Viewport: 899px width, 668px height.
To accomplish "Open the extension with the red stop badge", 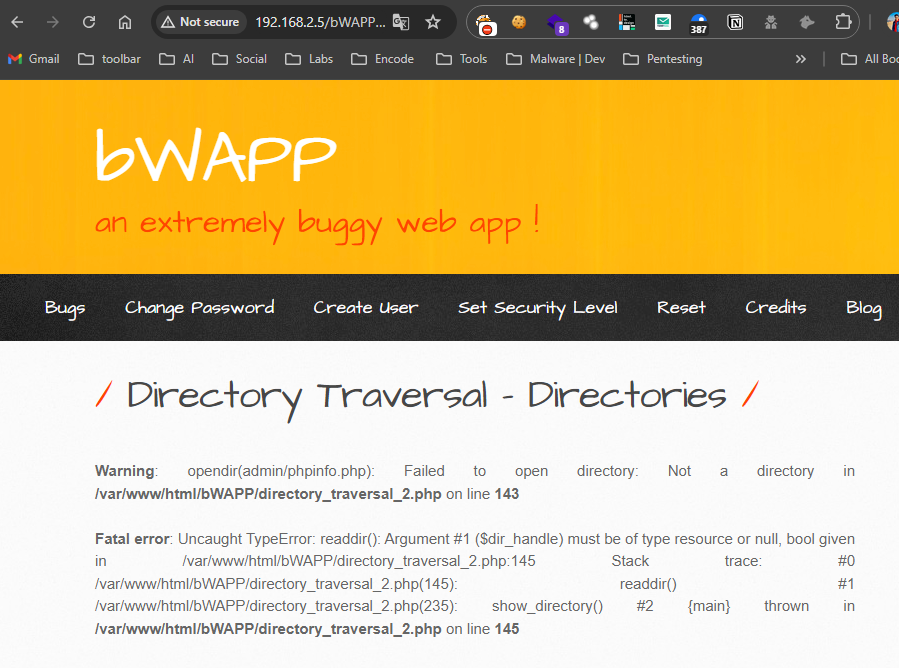I will click(486, 24).
